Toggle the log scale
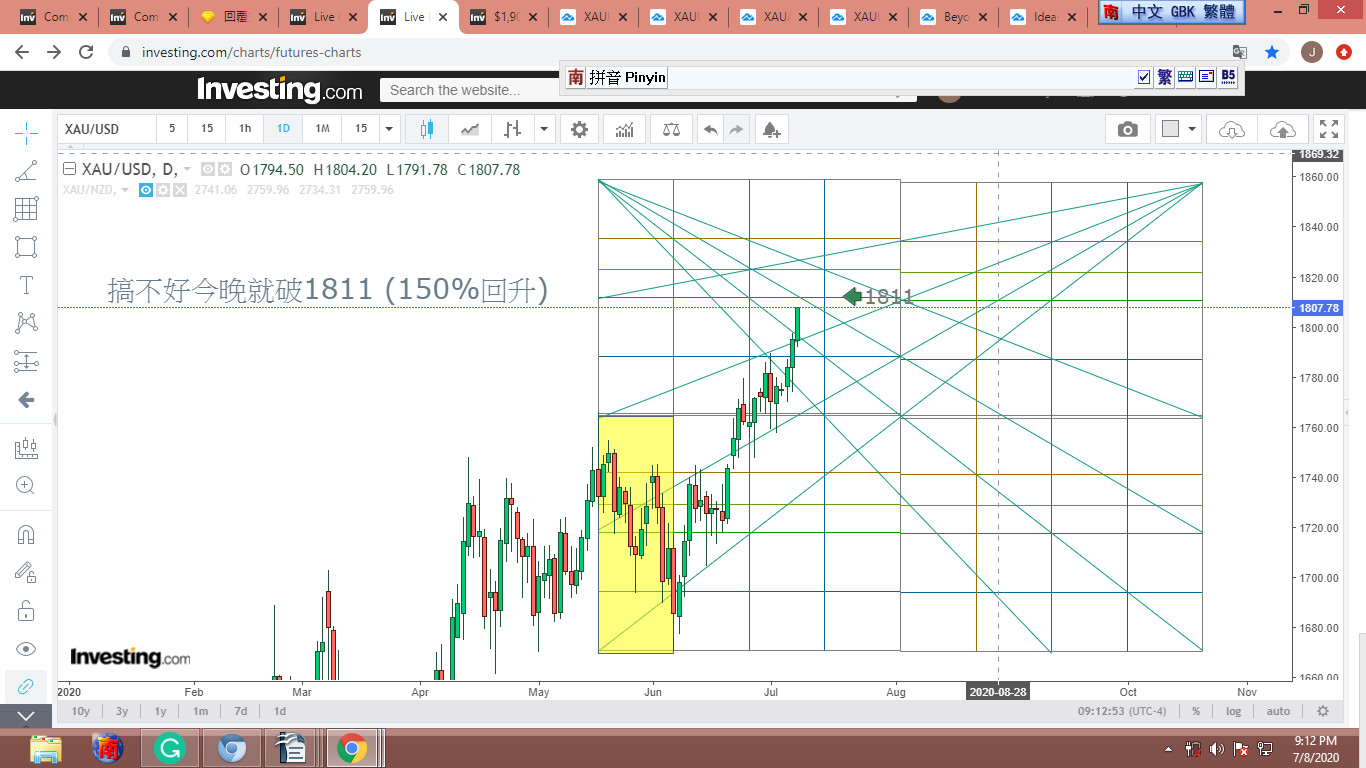1366x768 pixels. (x=1234, y=711)
